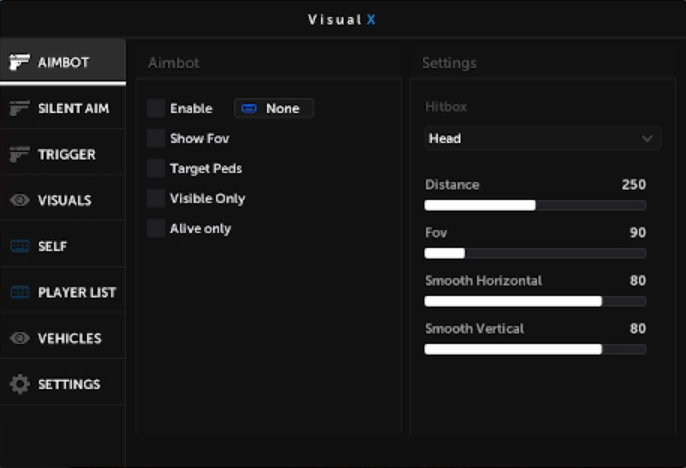Click the chevron arrow in the Hitbox selector

pos(647,138)
